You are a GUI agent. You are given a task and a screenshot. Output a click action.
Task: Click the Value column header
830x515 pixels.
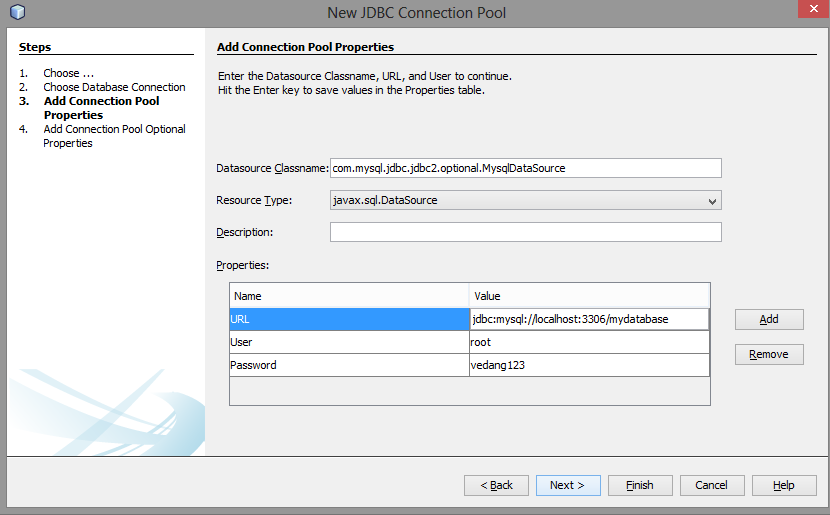[x=589, y=296]
